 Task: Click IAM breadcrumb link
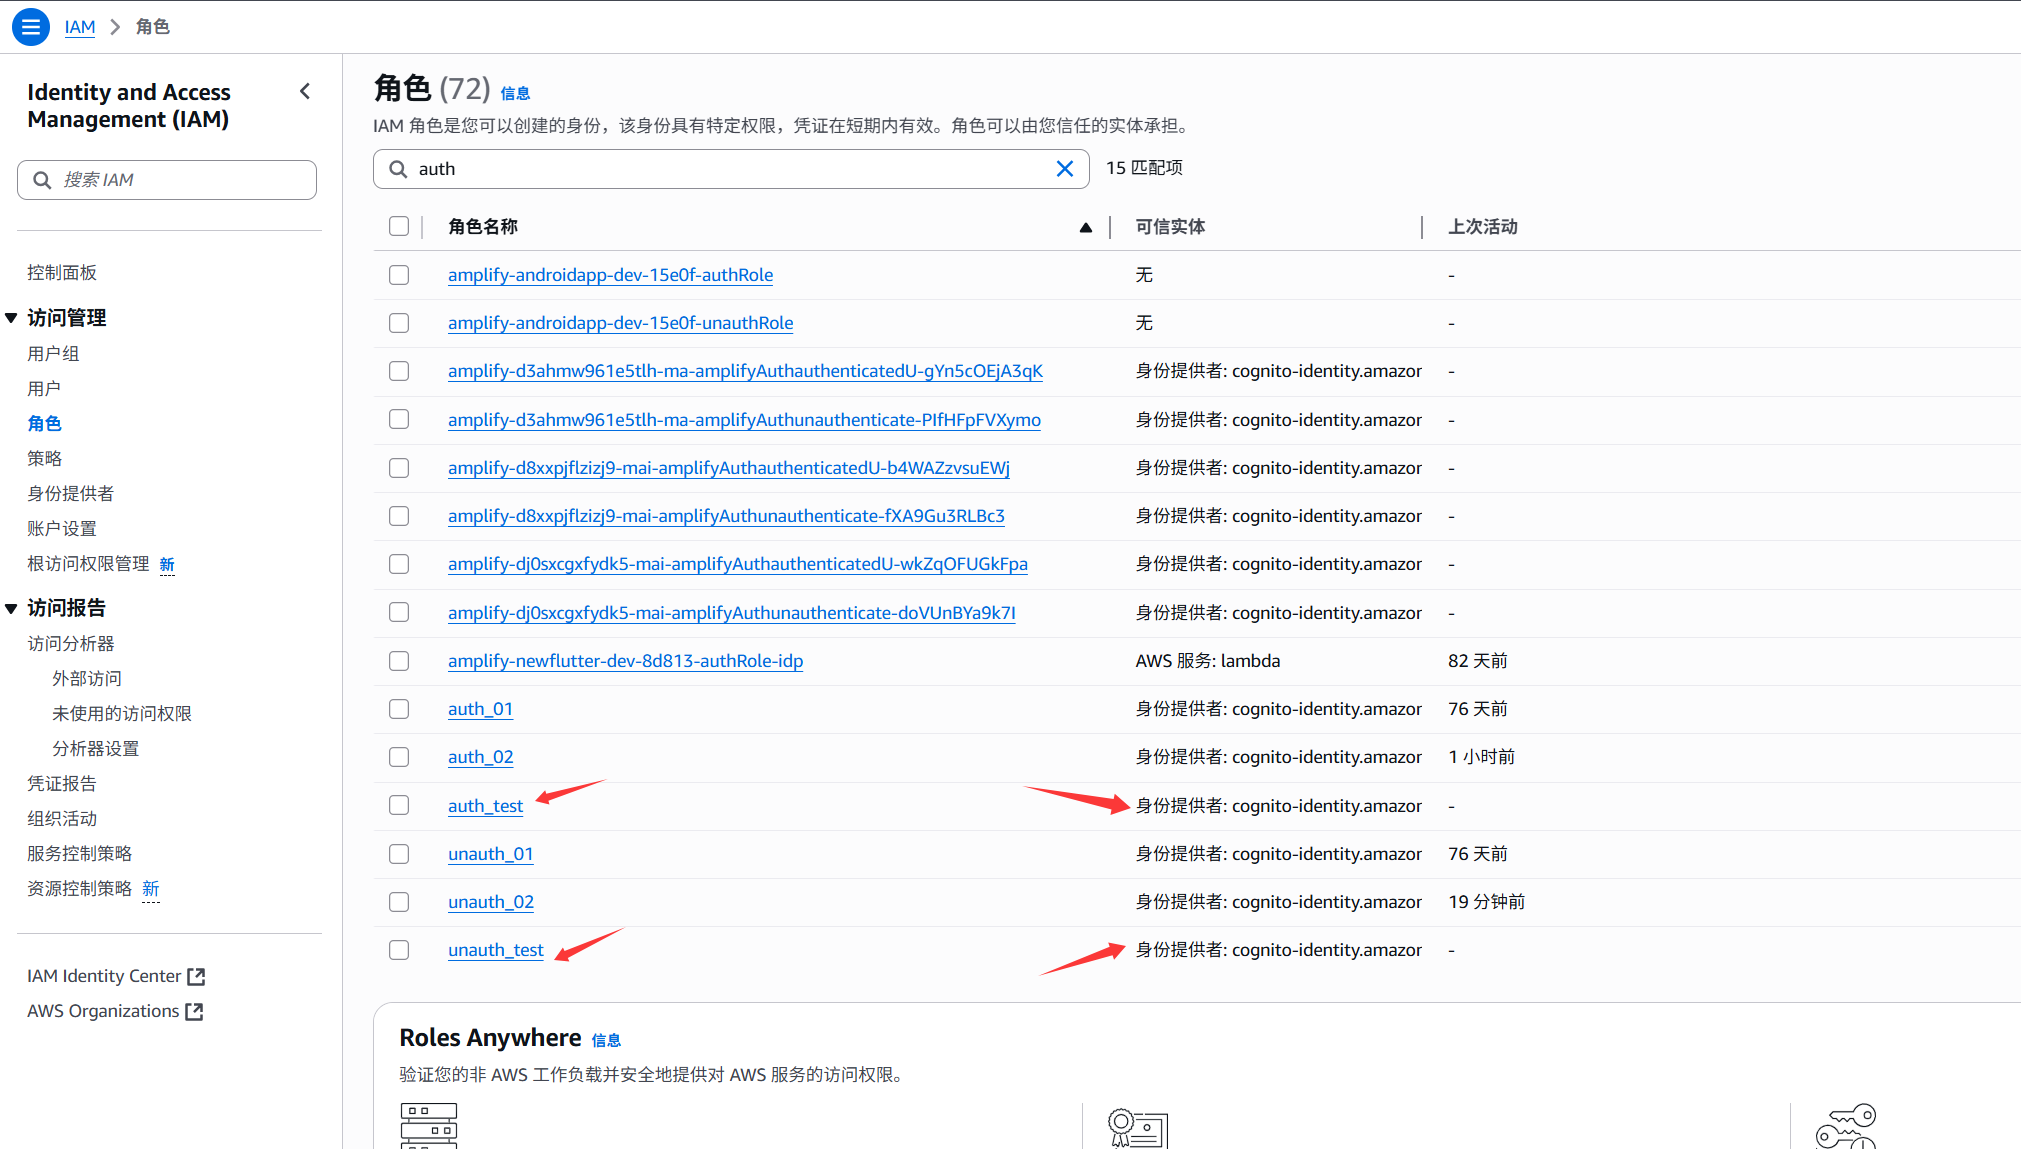(80, 27)
